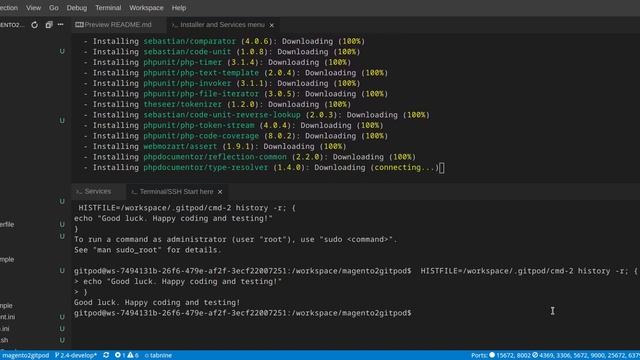Click the synchronize changes icon in status bar
The height and width of the screenshot is (360, 640).
106,355
